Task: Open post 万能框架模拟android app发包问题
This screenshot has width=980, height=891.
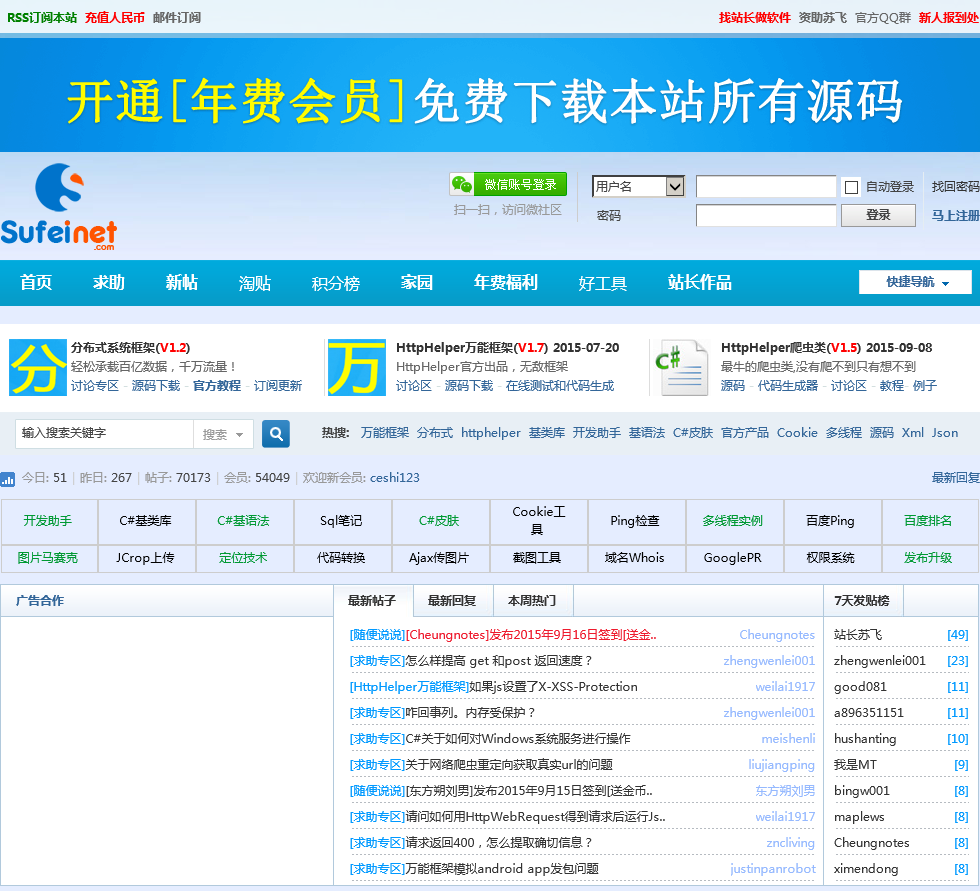Action: 502,869
